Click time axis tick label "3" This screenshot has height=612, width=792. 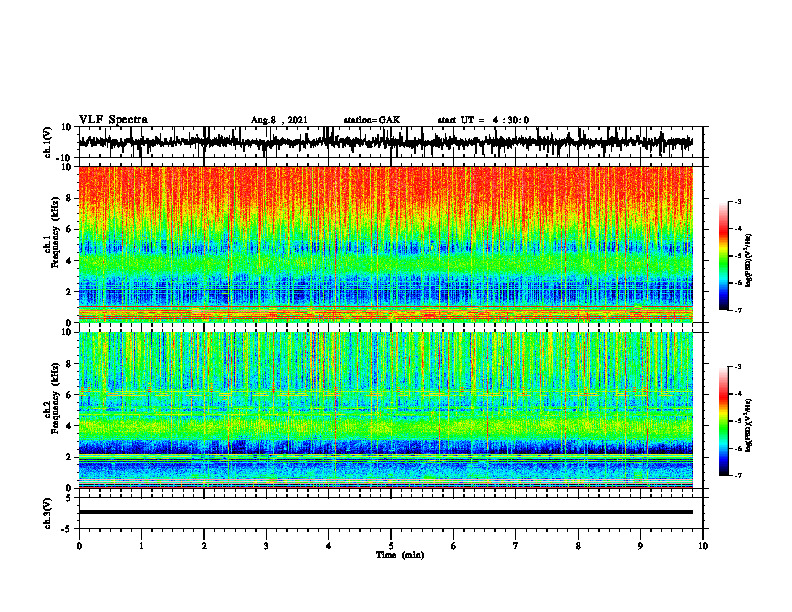(266, 546)
